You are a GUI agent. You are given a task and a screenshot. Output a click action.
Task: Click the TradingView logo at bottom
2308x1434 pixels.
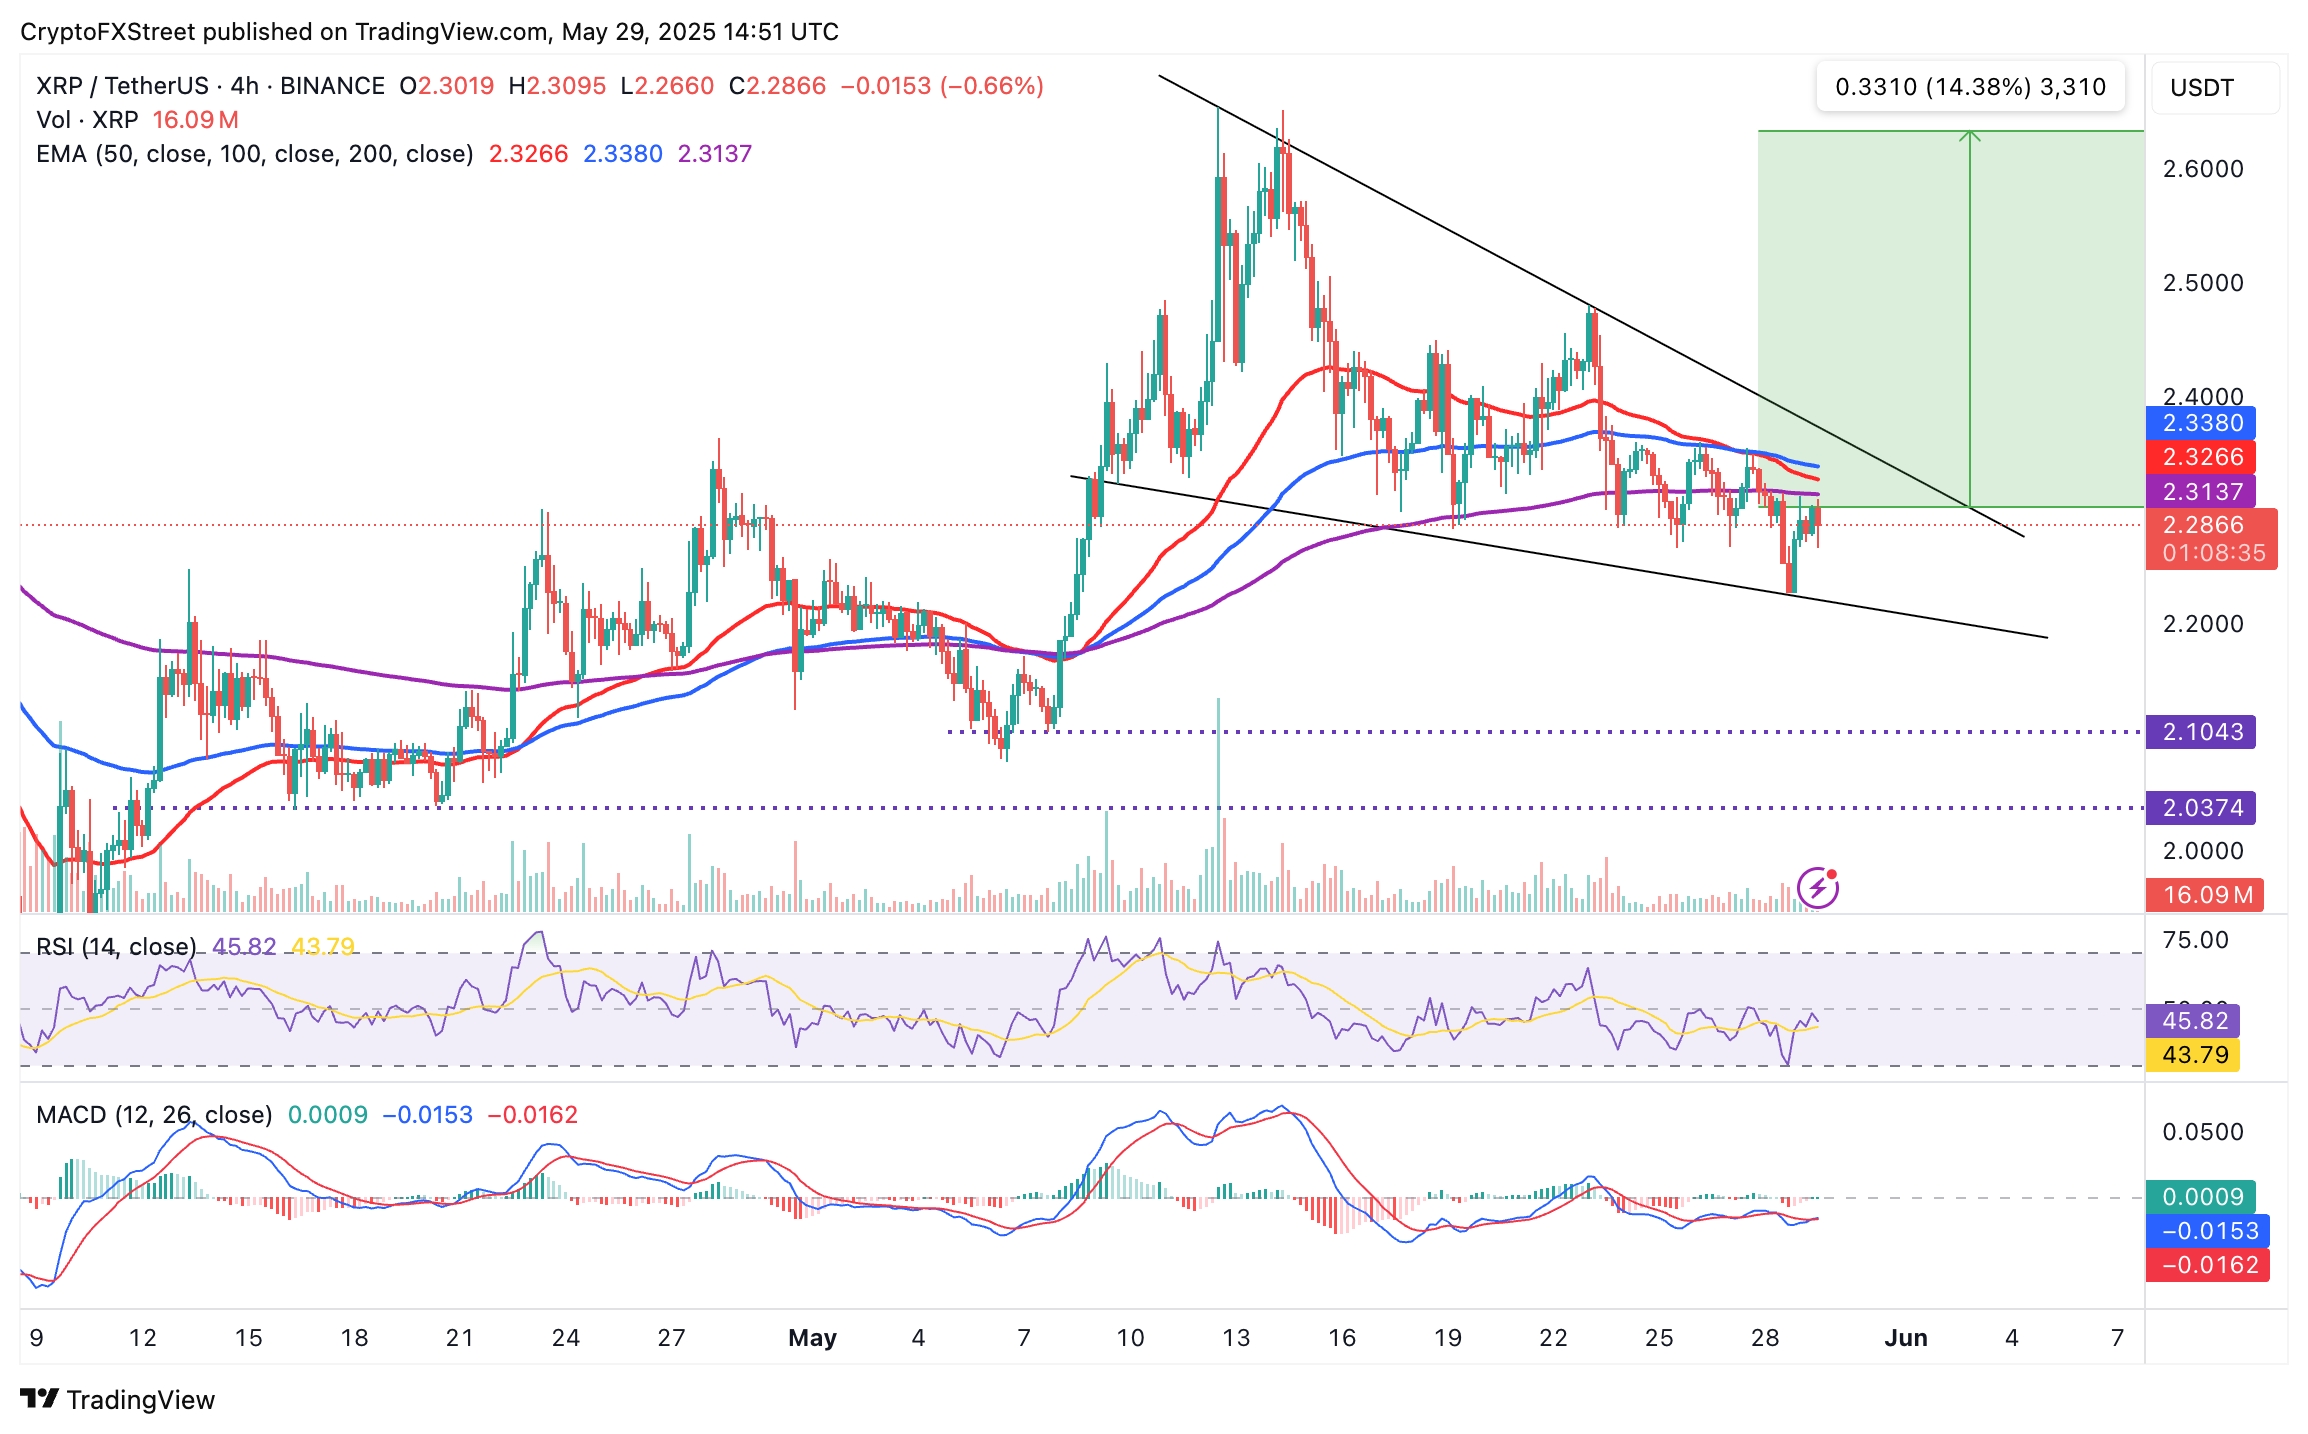tap(118, 1399)
